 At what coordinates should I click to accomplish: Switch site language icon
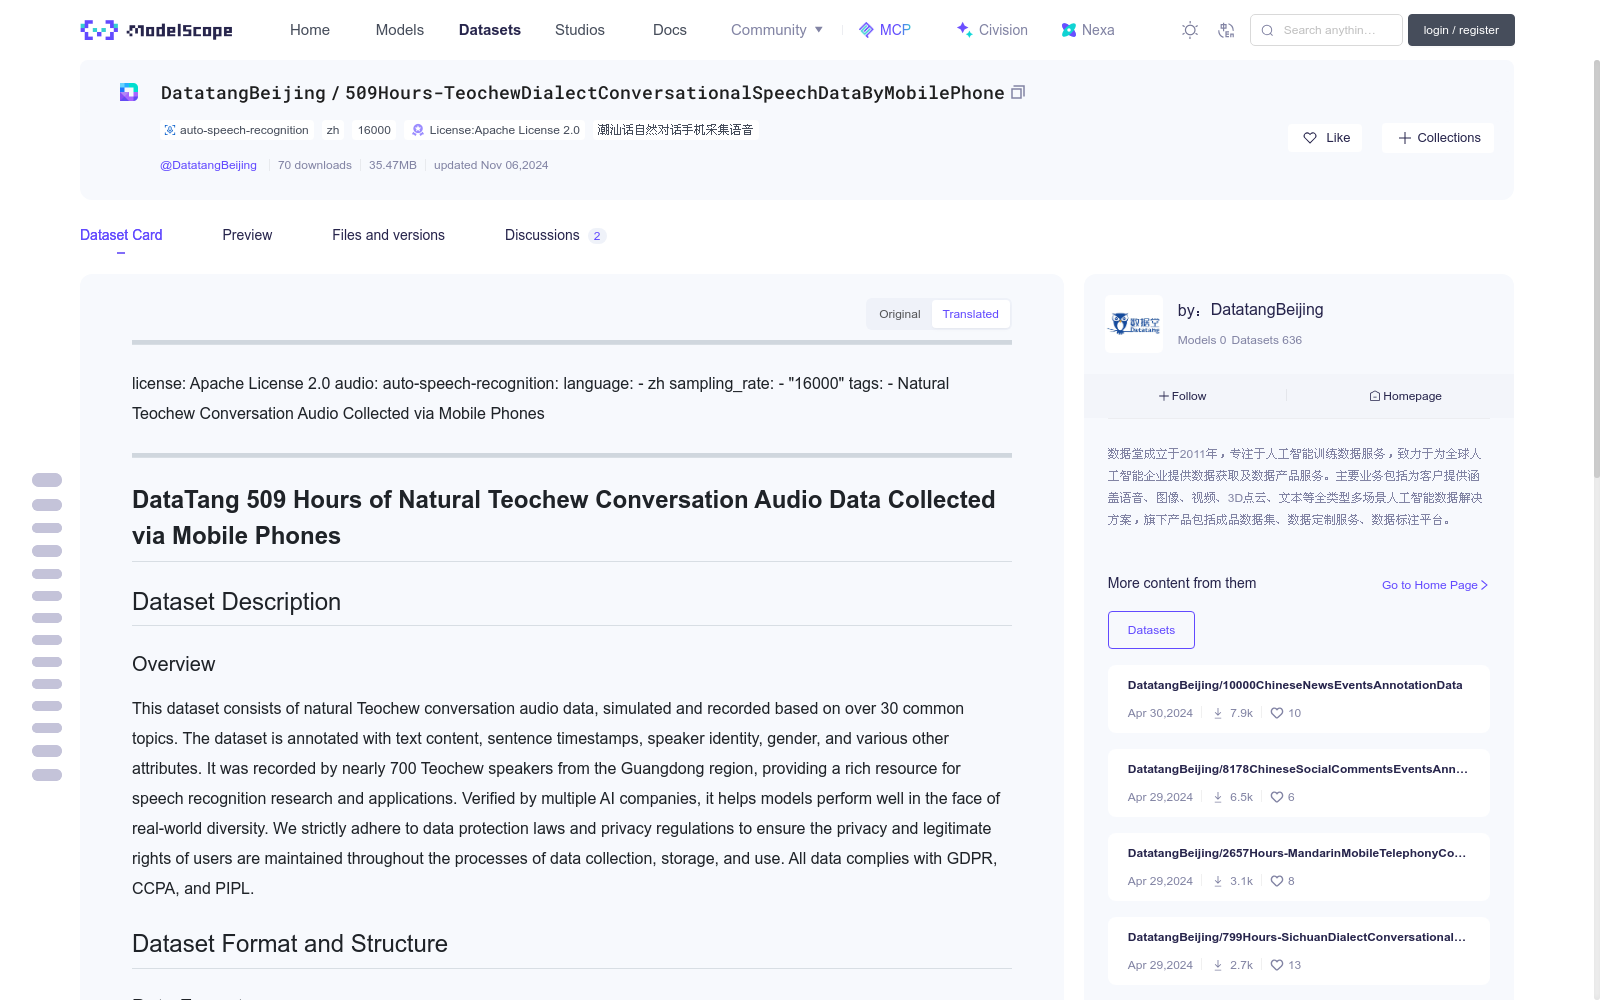click(1226, 30)
